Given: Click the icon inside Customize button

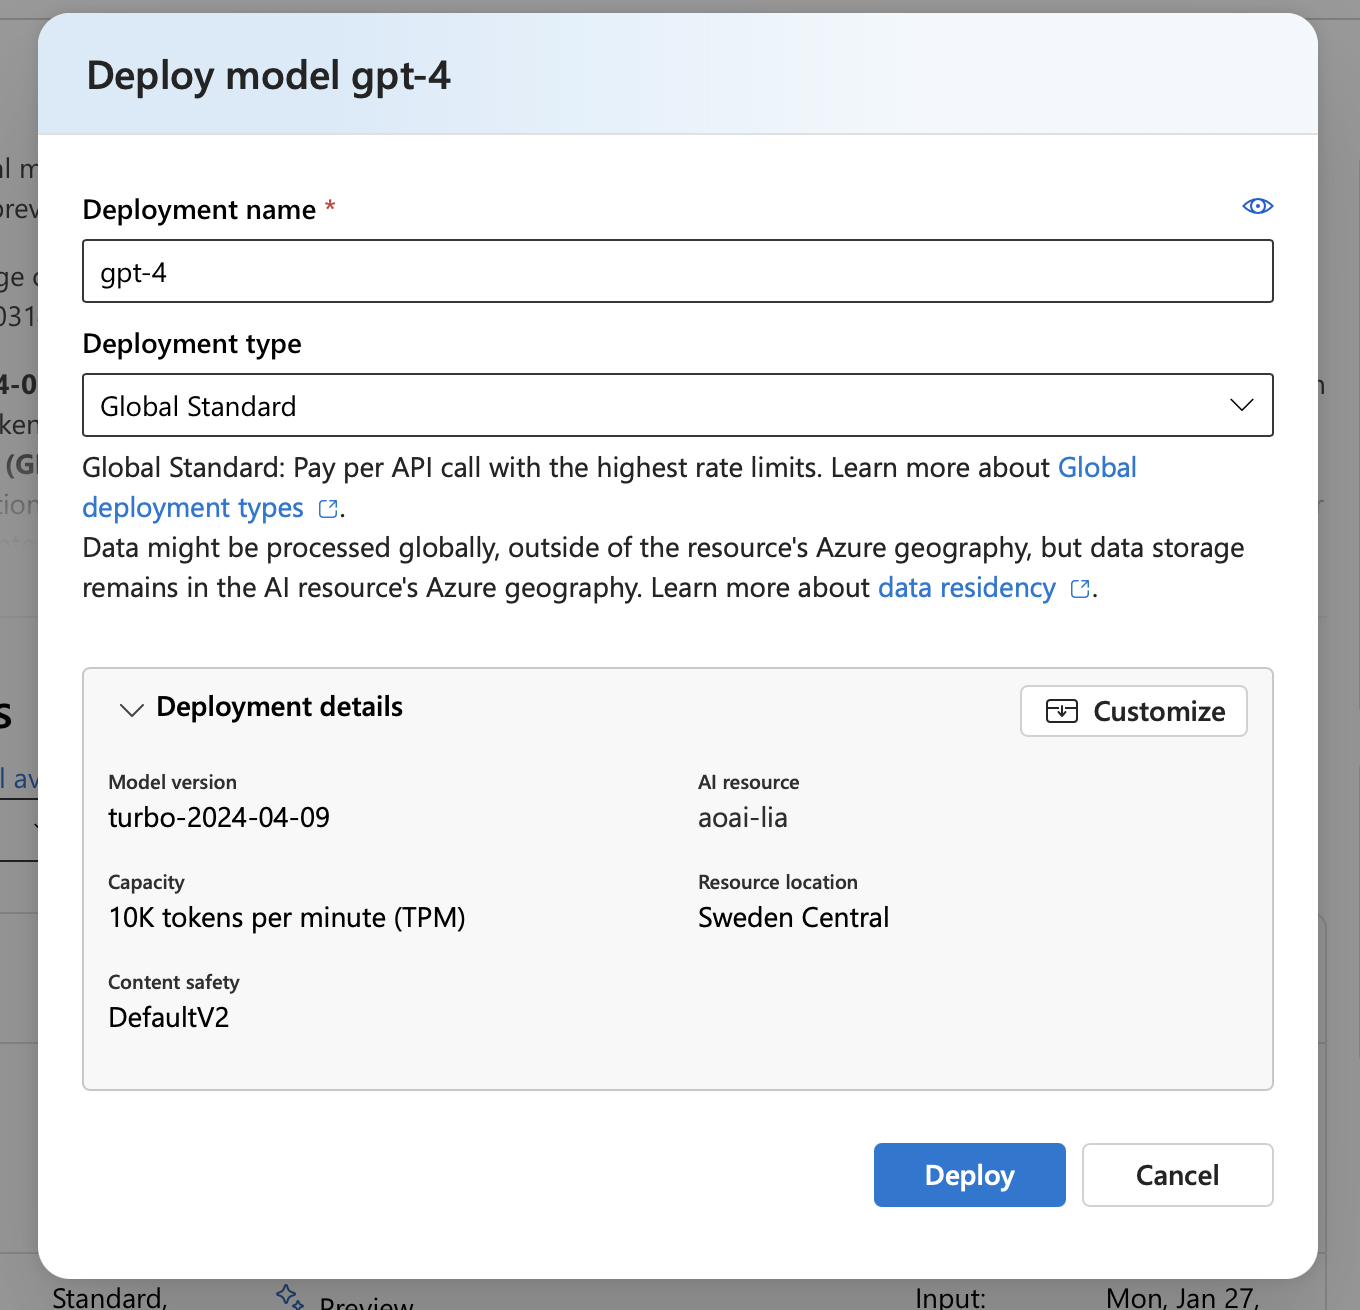Looking at the screenshot, I should 1061,711.
